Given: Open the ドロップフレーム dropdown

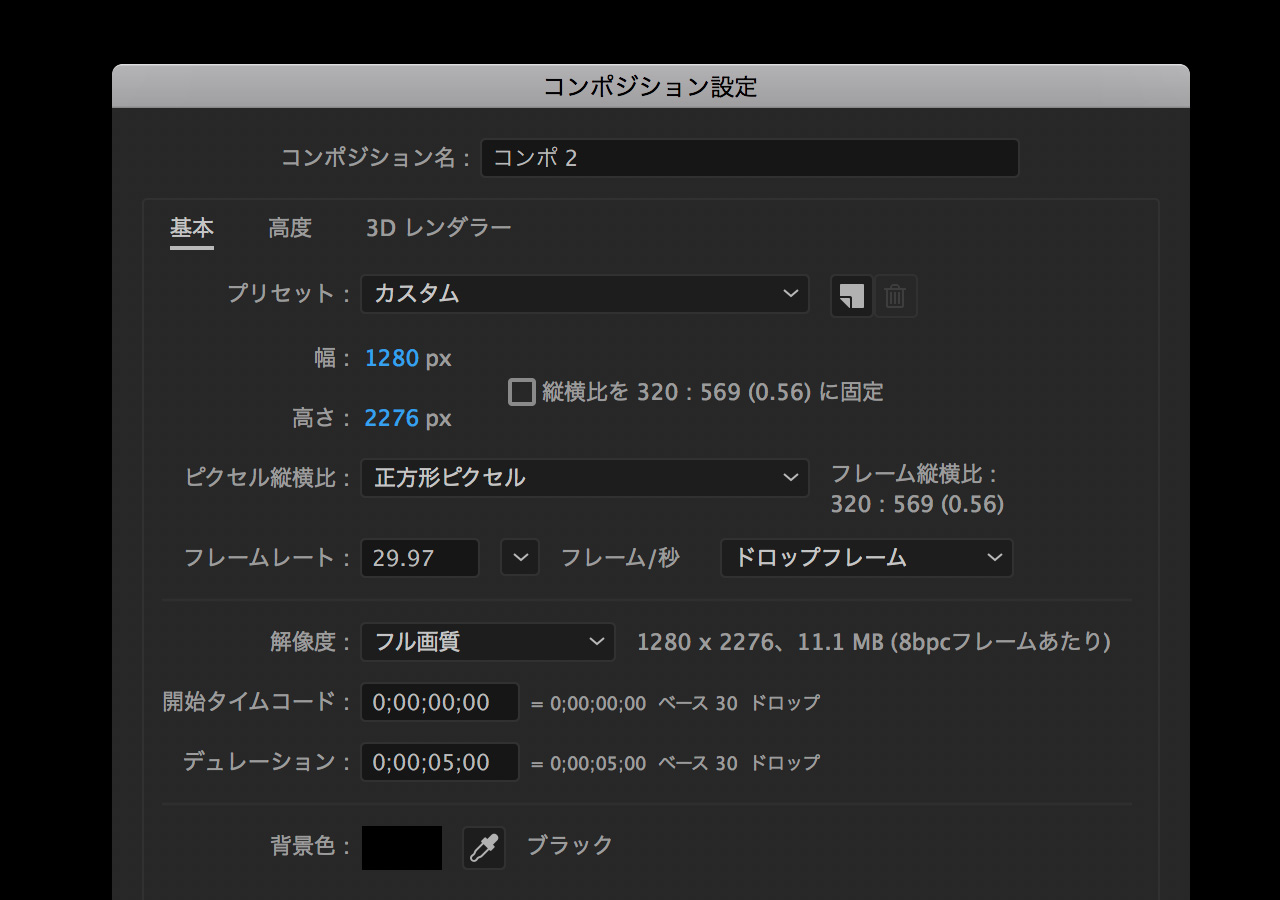Looking at the screenshot, I should coord(866,558).
